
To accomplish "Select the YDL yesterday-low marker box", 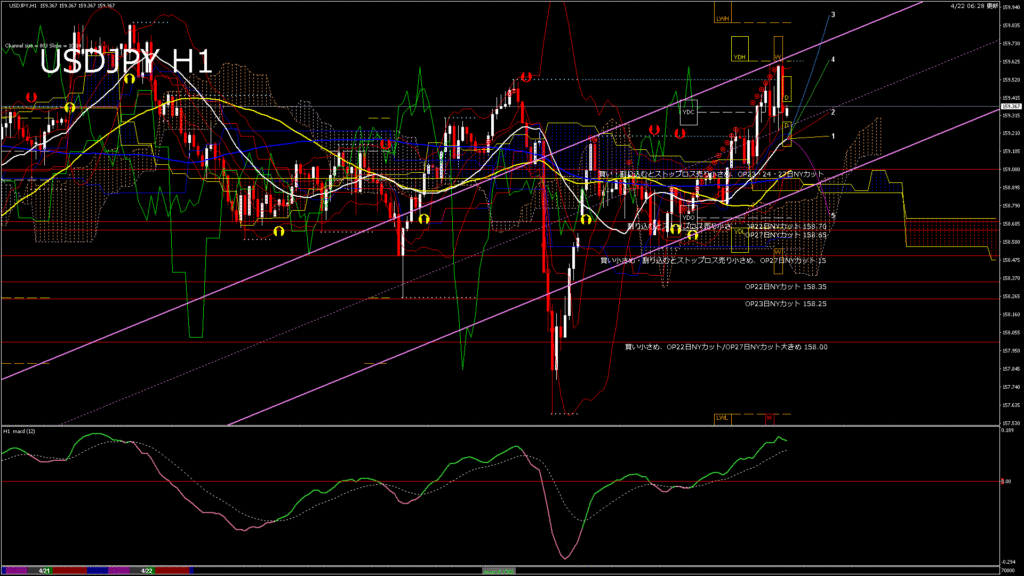I will pos(740,231).
